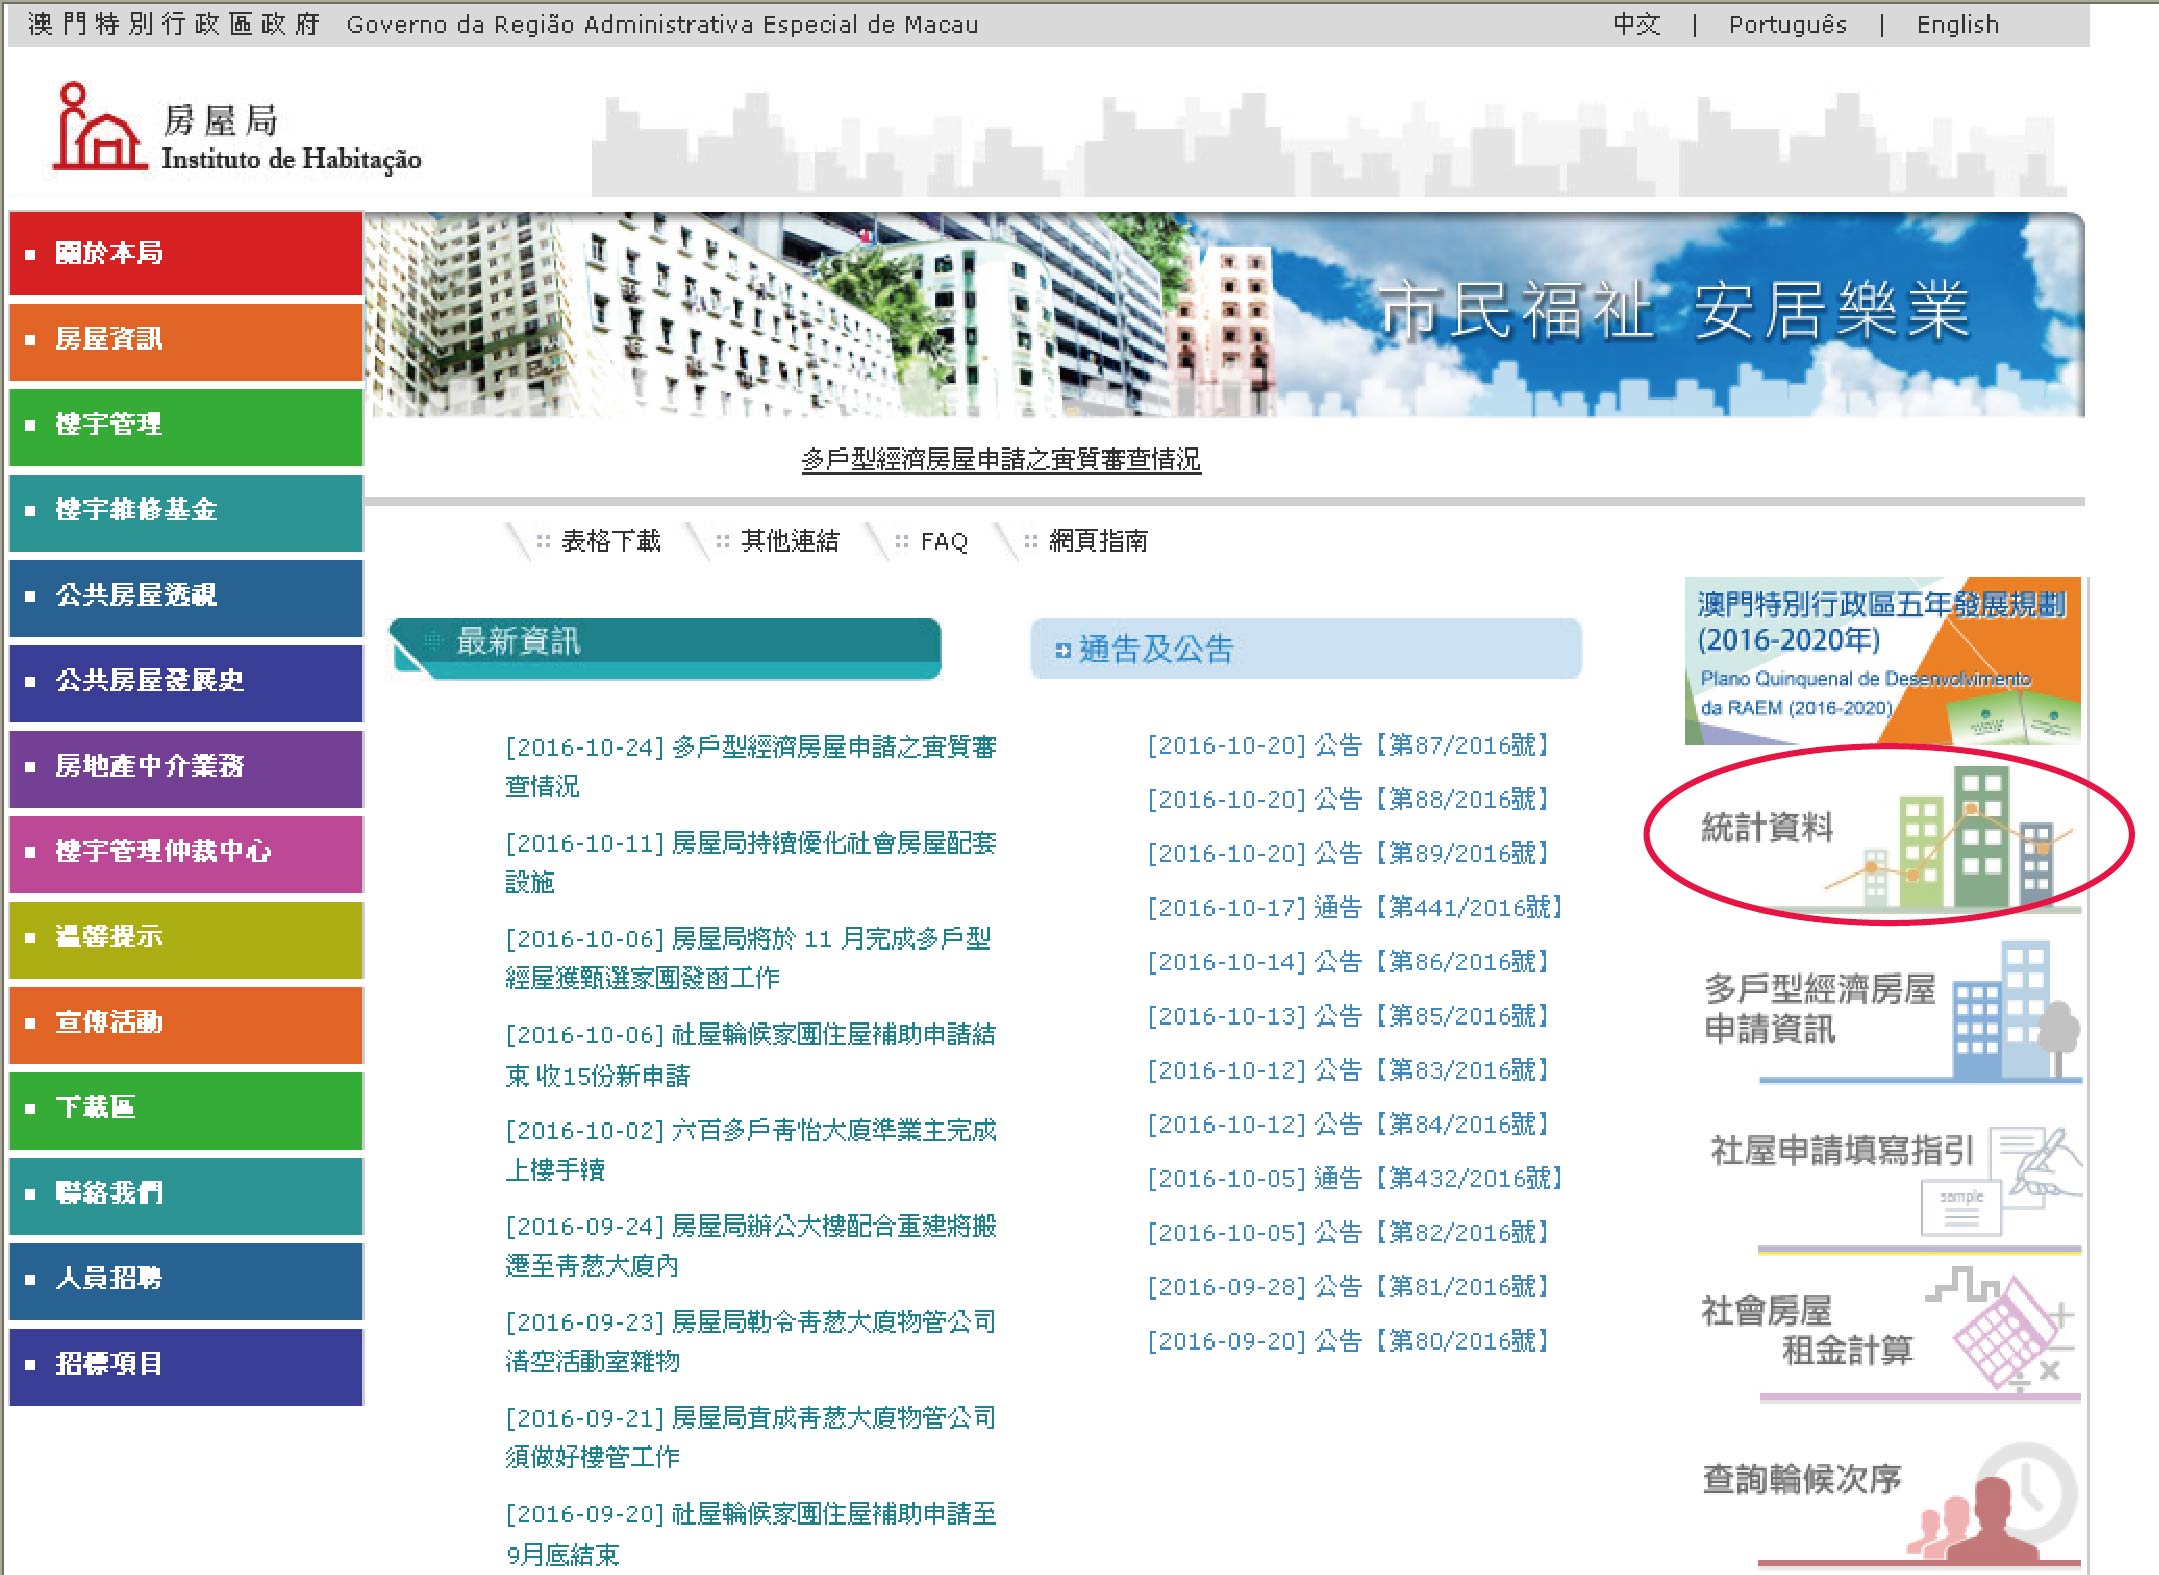Switch language to Português

[x=1787, y=25]
